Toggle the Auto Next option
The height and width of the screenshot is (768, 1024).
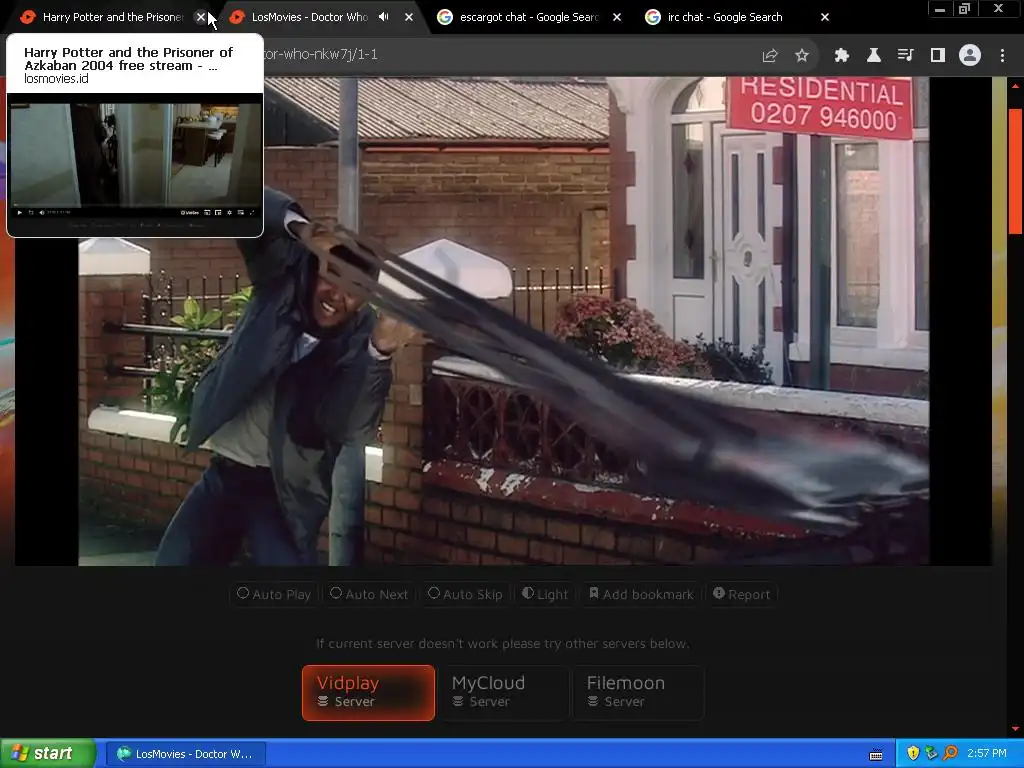tap(369, 594)
